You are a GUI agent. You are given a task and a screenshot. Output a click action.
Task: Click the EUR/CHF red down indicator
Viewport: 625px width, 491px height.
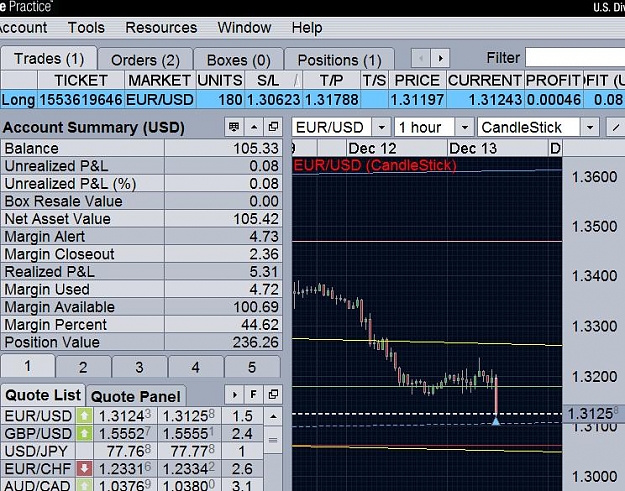tap(84, 468)
